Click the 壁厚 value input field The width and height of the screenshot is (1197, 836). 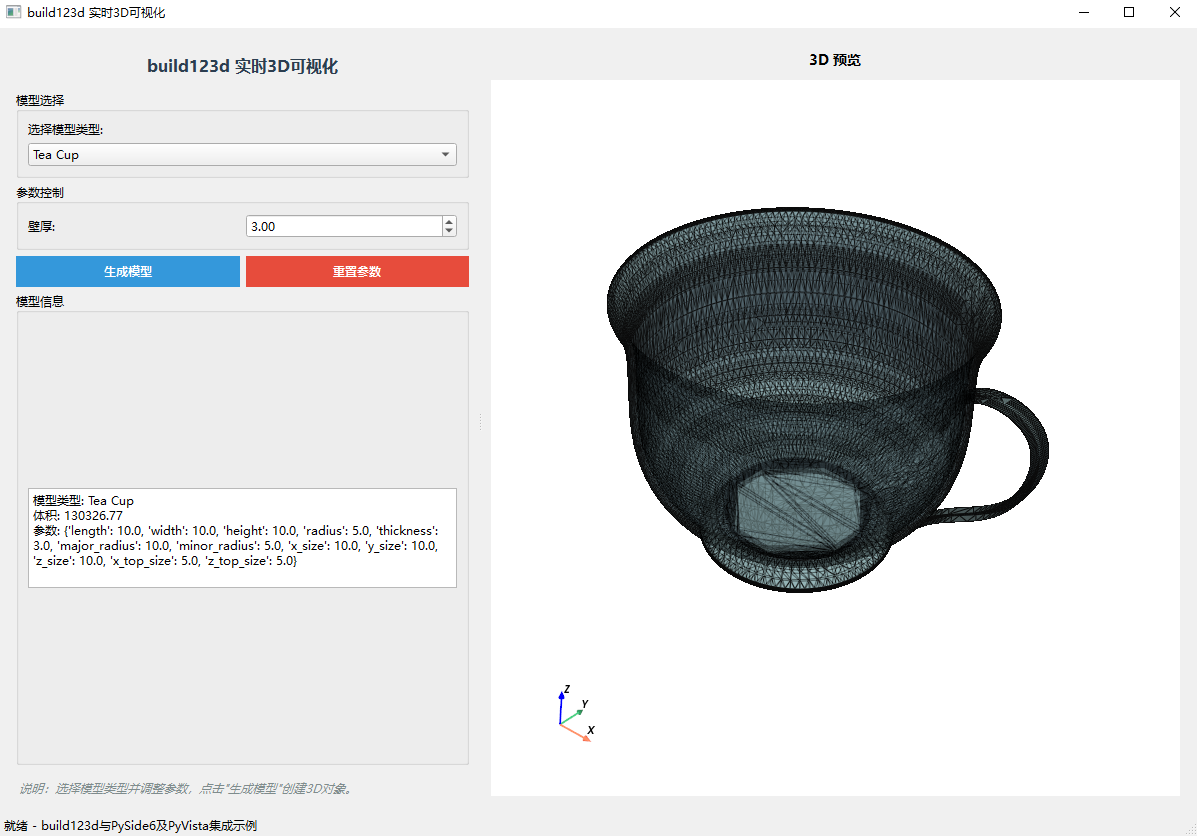point(340,225)
